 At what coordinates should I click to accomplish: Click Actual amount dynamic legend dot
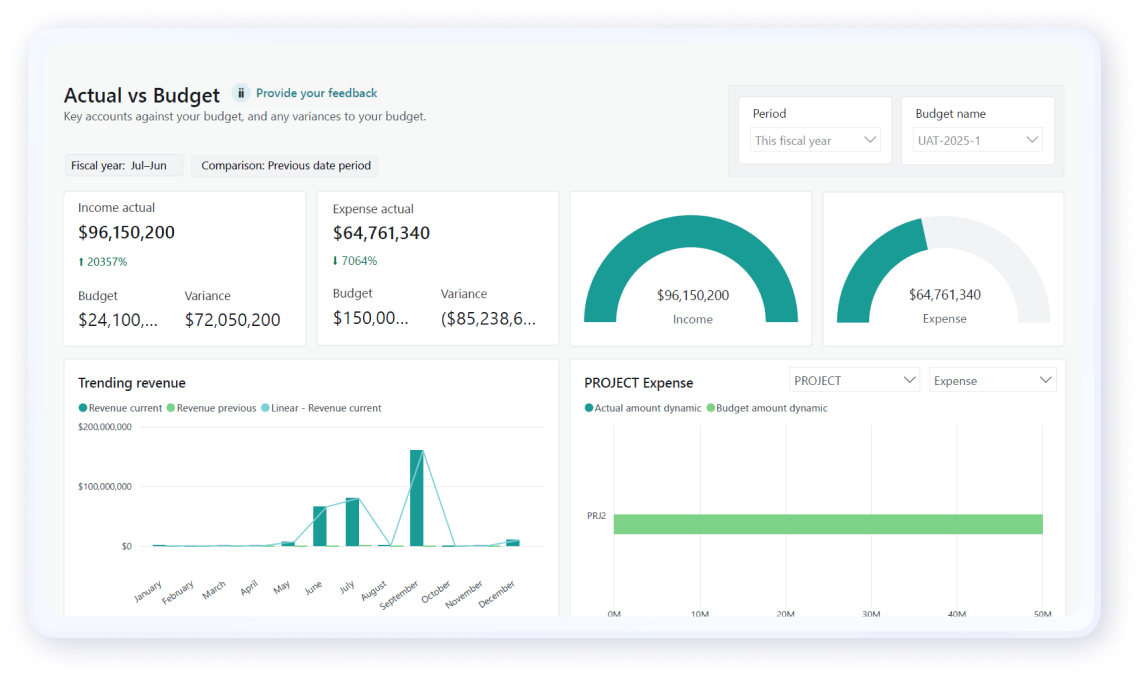[x=589, y=408]
